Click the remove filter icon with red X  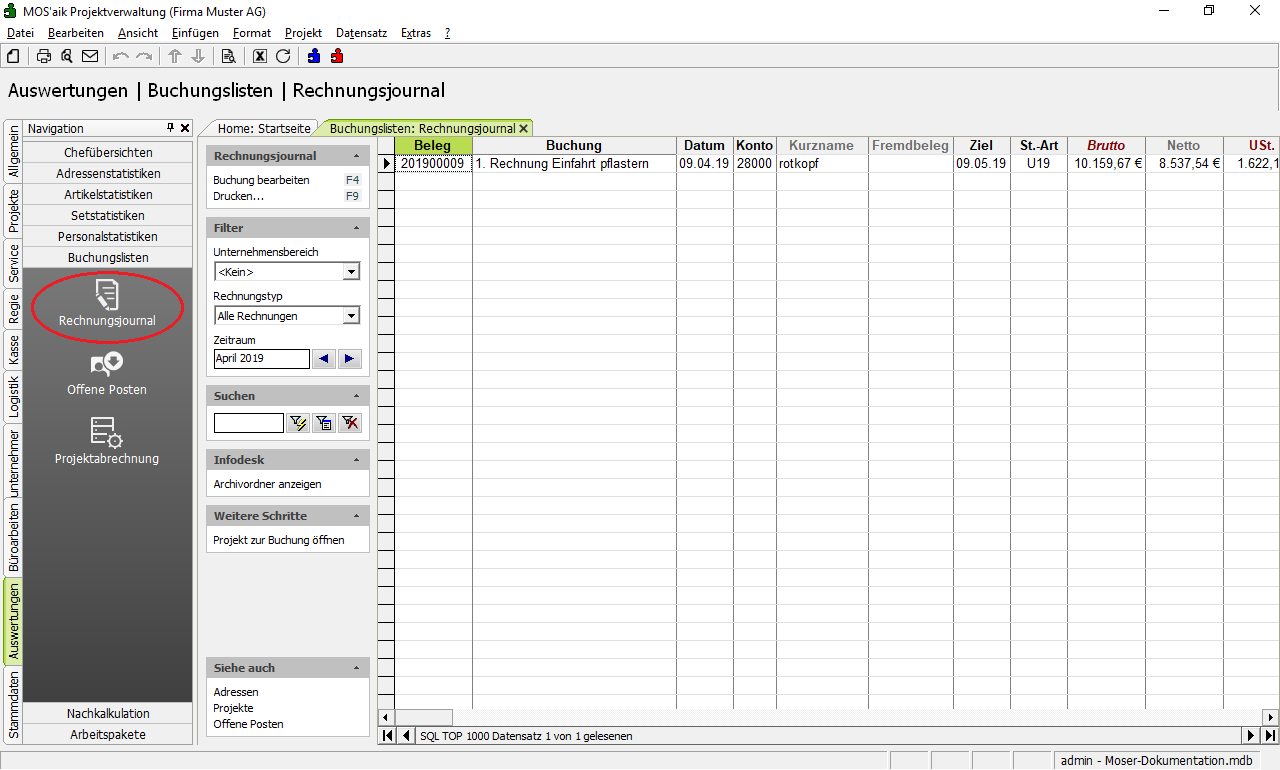349,423
